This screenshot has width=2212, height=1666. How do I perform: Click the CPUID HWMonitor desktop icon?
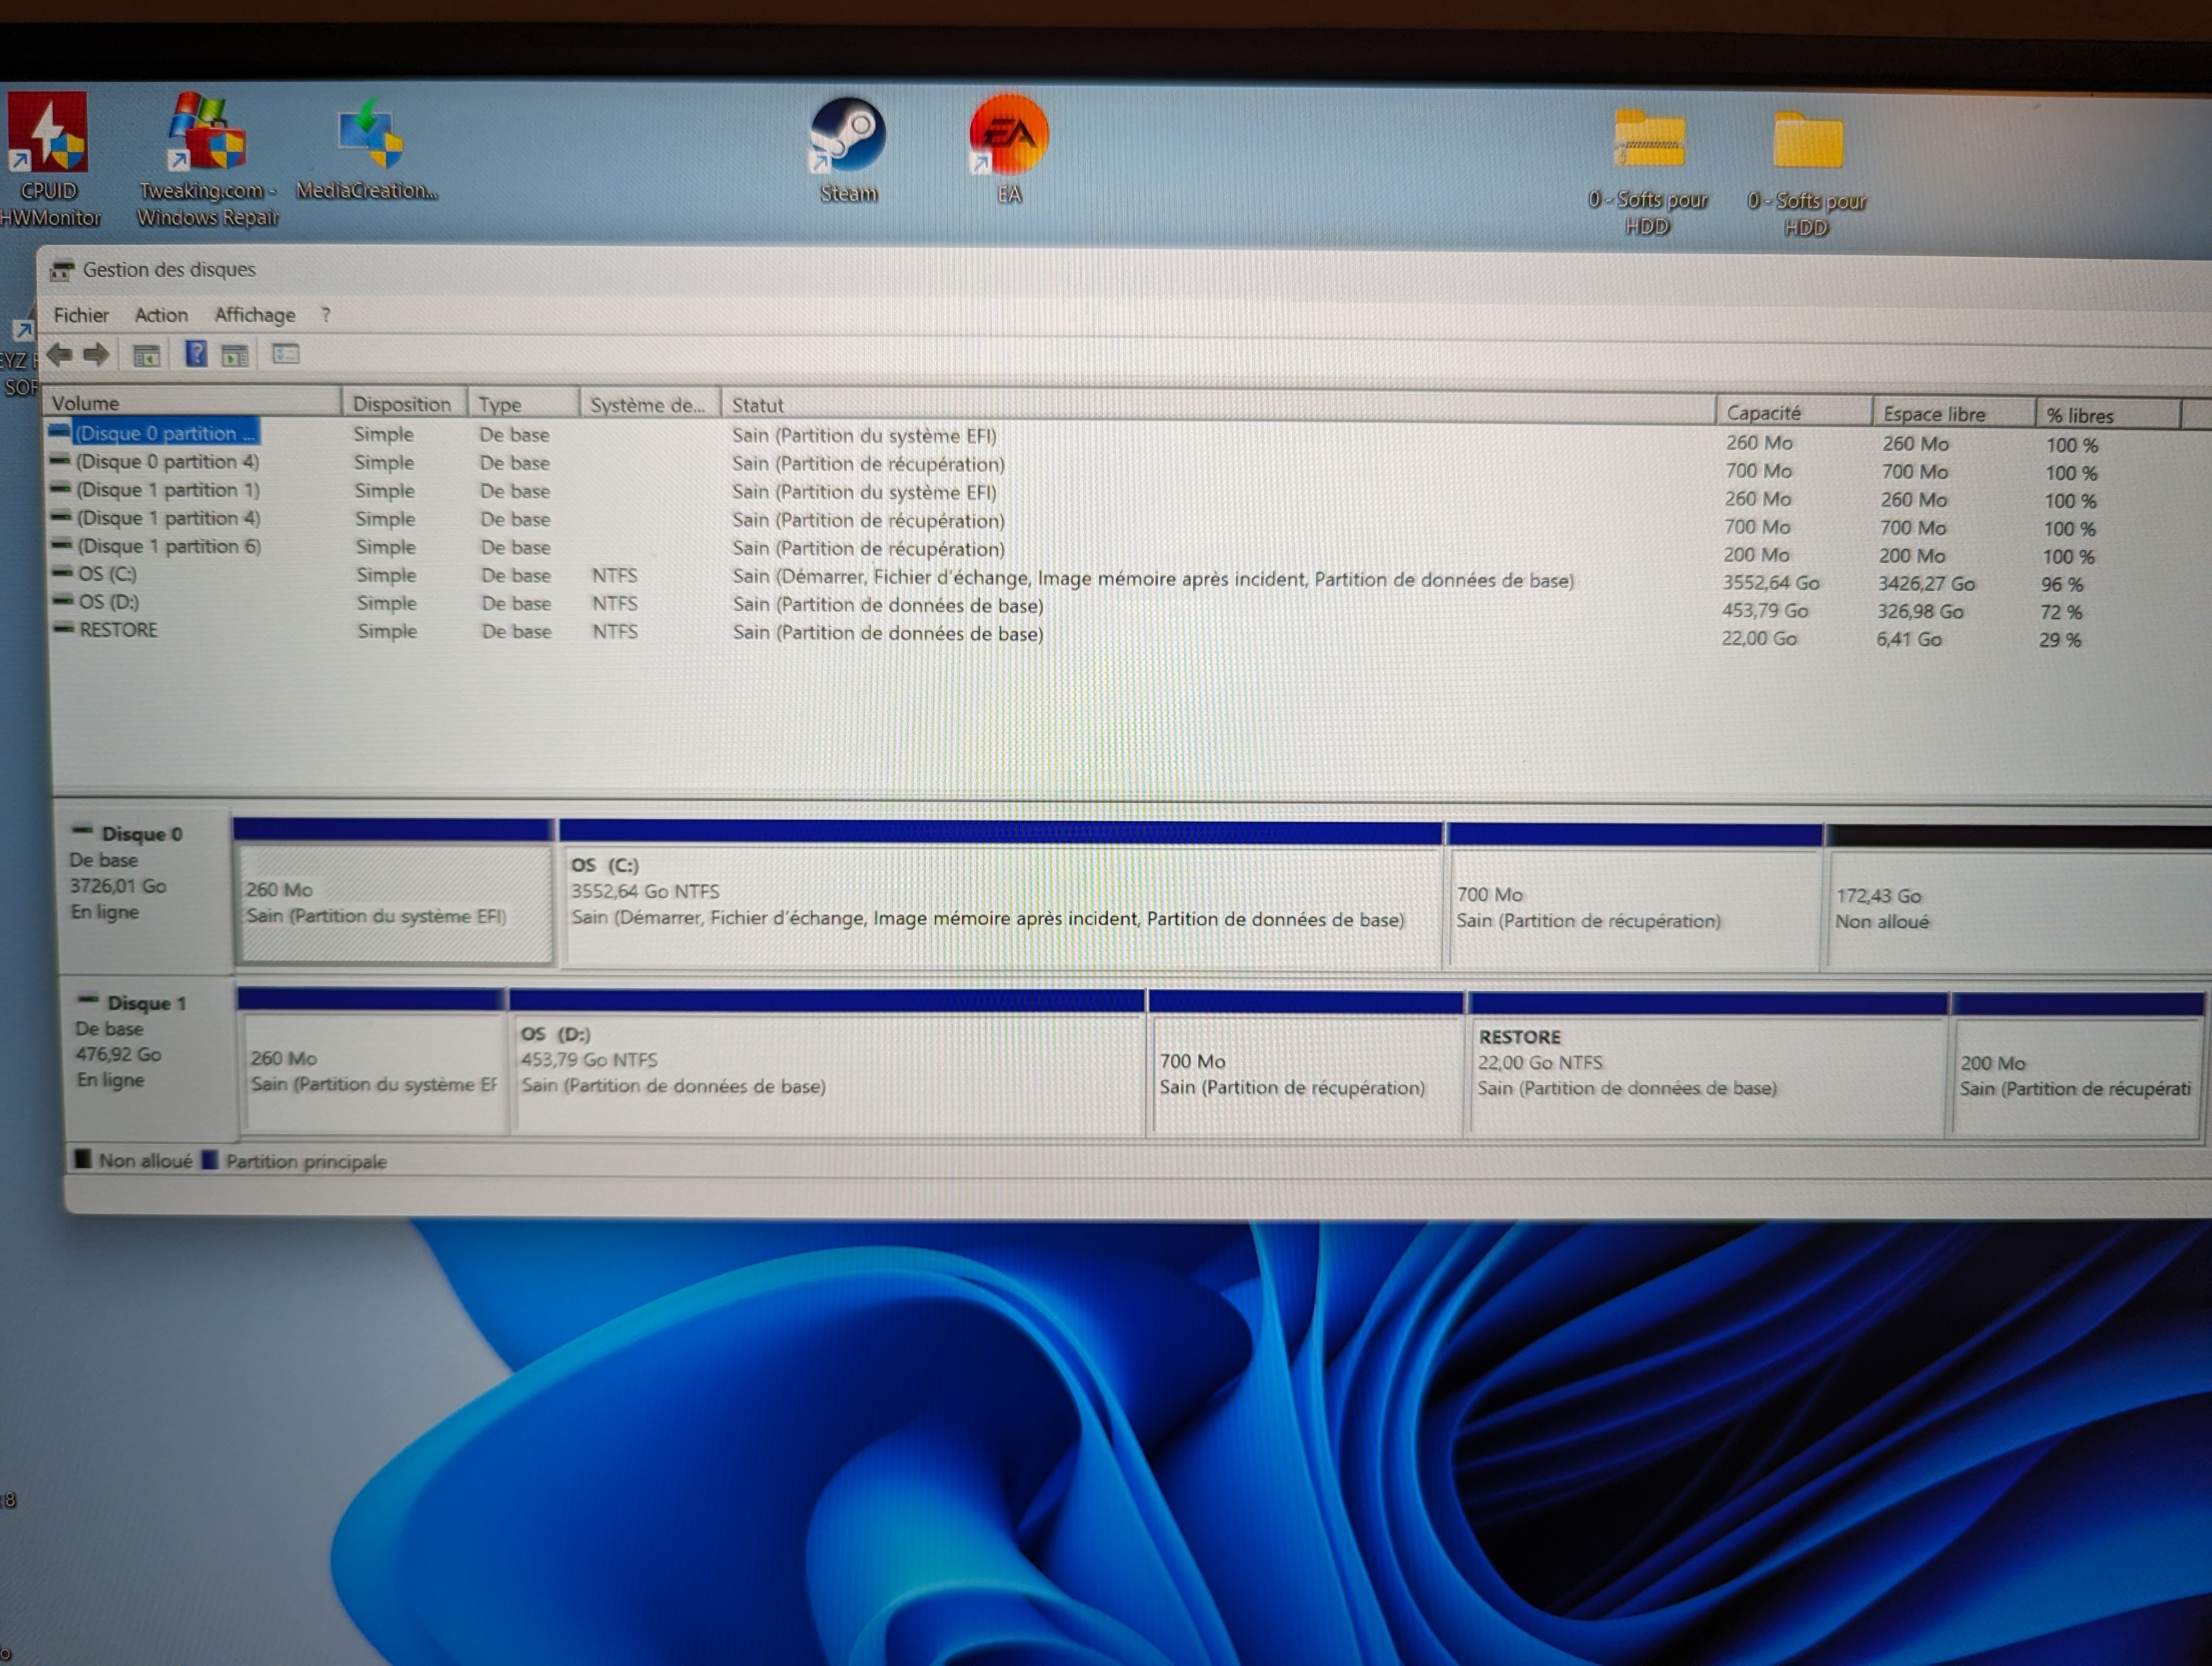(x=48, y=140)
